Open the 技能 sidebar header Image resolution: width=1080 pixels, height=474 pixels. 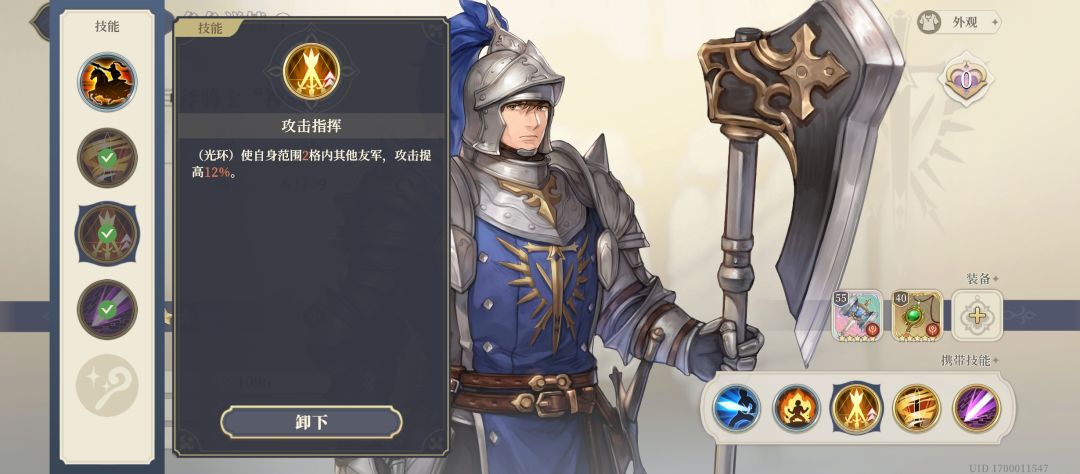tap(107, 26)
